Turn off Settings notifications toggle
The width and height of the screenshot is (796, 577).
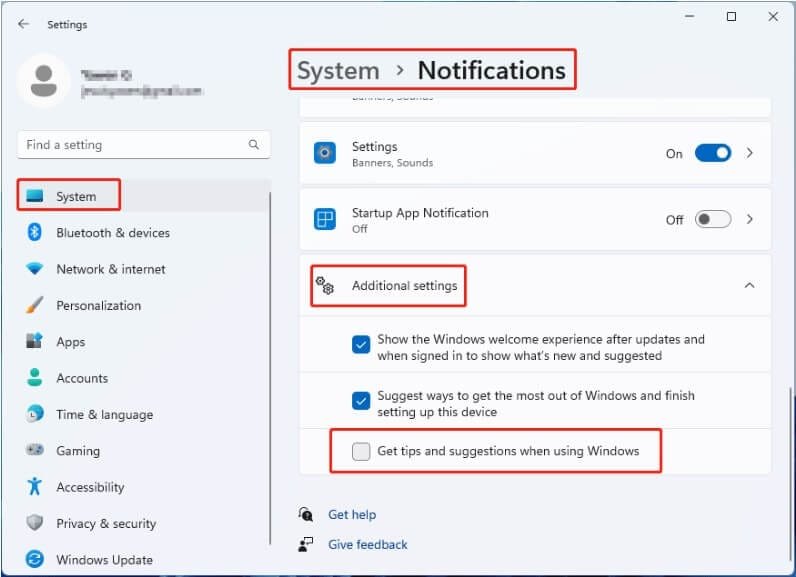[x=713, y=153]
